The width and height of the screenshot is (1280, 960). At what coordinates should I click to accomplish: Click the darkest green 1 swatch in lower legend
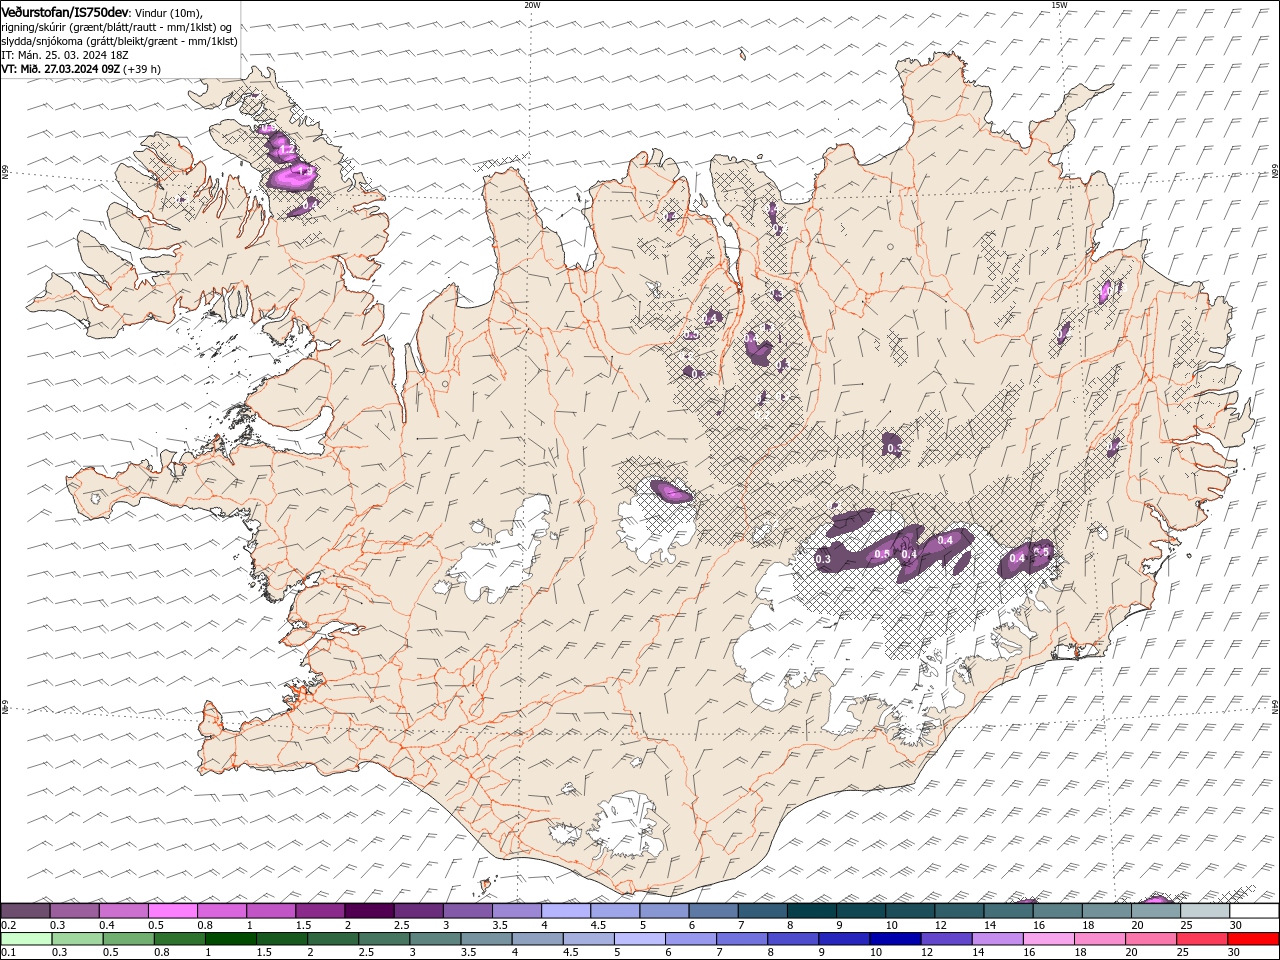pyautogui.click(x=230, y=939)
